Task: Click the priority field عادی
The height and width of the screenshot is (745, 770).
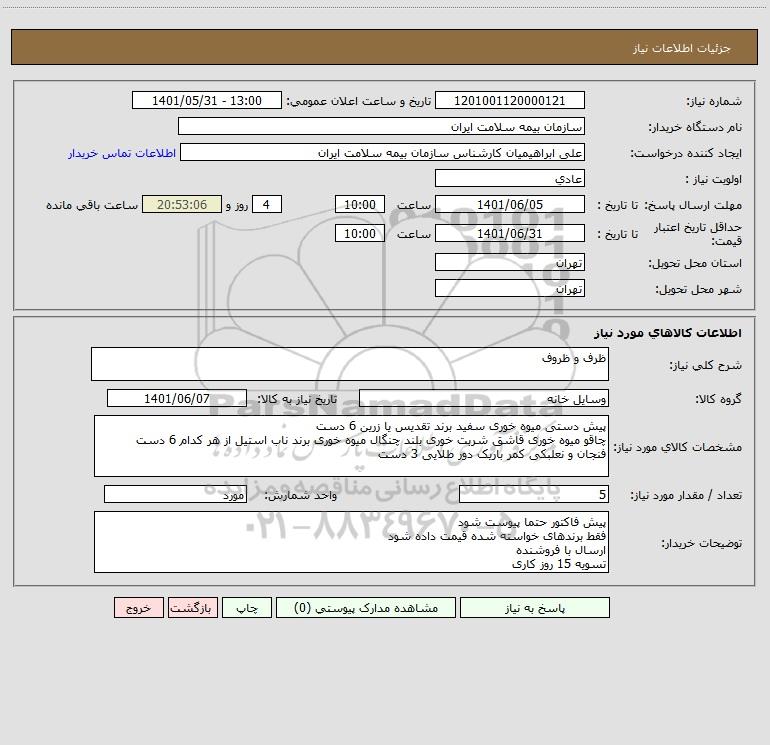Action: pyautogui.click(x=510, y=179)
